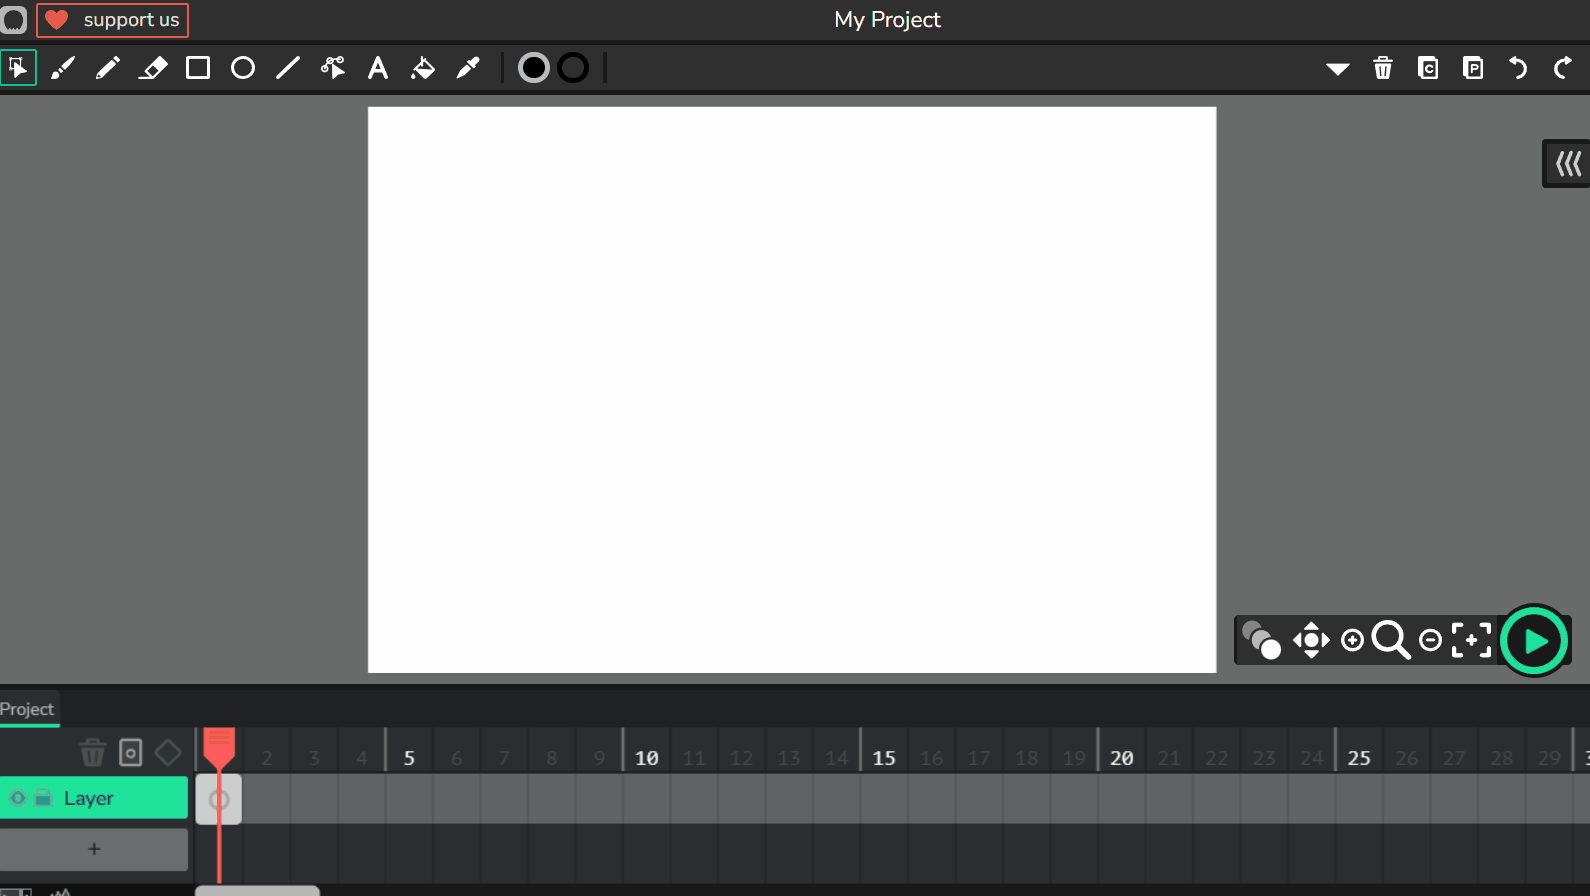Add a new layer with plus button
1590x896 pixels.
(94, 849)
